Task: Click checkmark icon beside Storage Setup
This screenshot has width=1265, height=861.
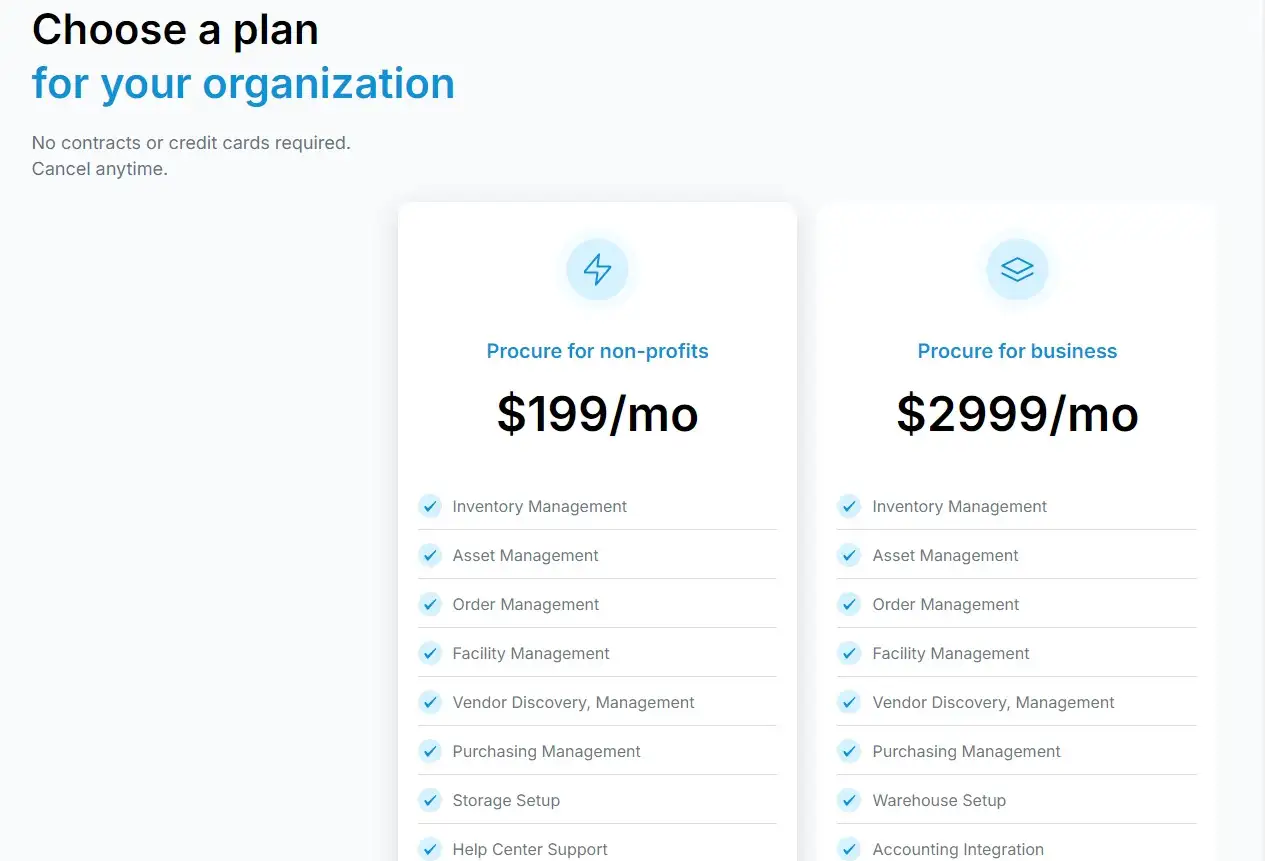Action: pos(430,800)
